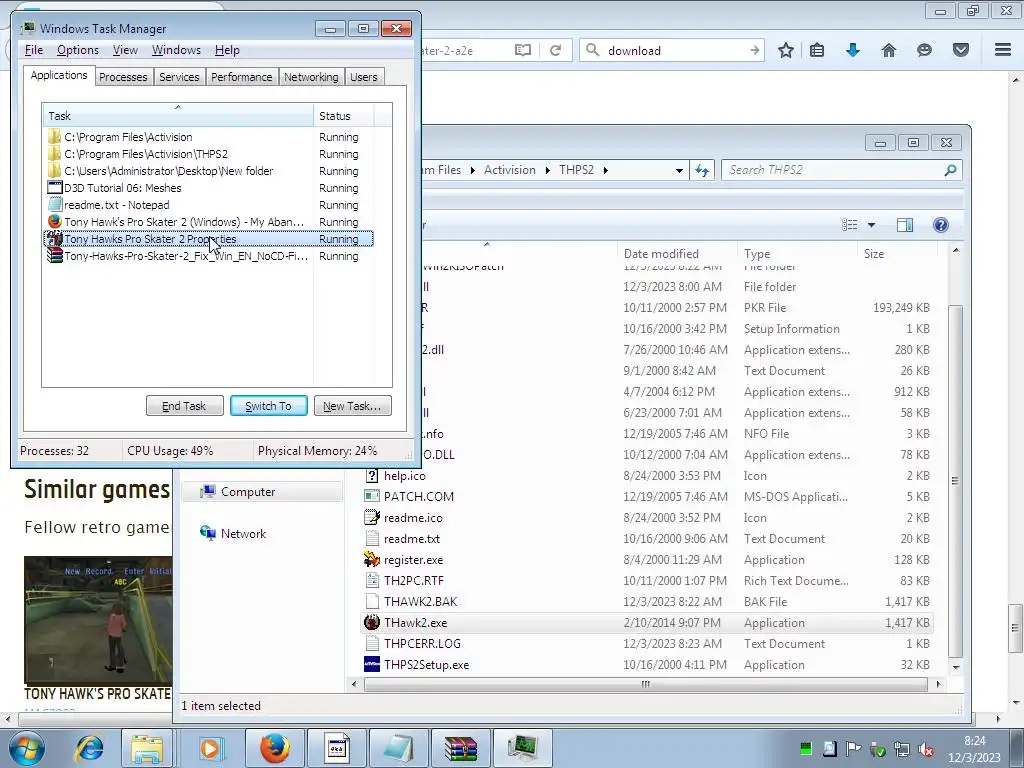The height and width of the screenshot is (768, 1024).
Task: Switch to Firefox taskbar icon
Action: (x=275, y=748)
